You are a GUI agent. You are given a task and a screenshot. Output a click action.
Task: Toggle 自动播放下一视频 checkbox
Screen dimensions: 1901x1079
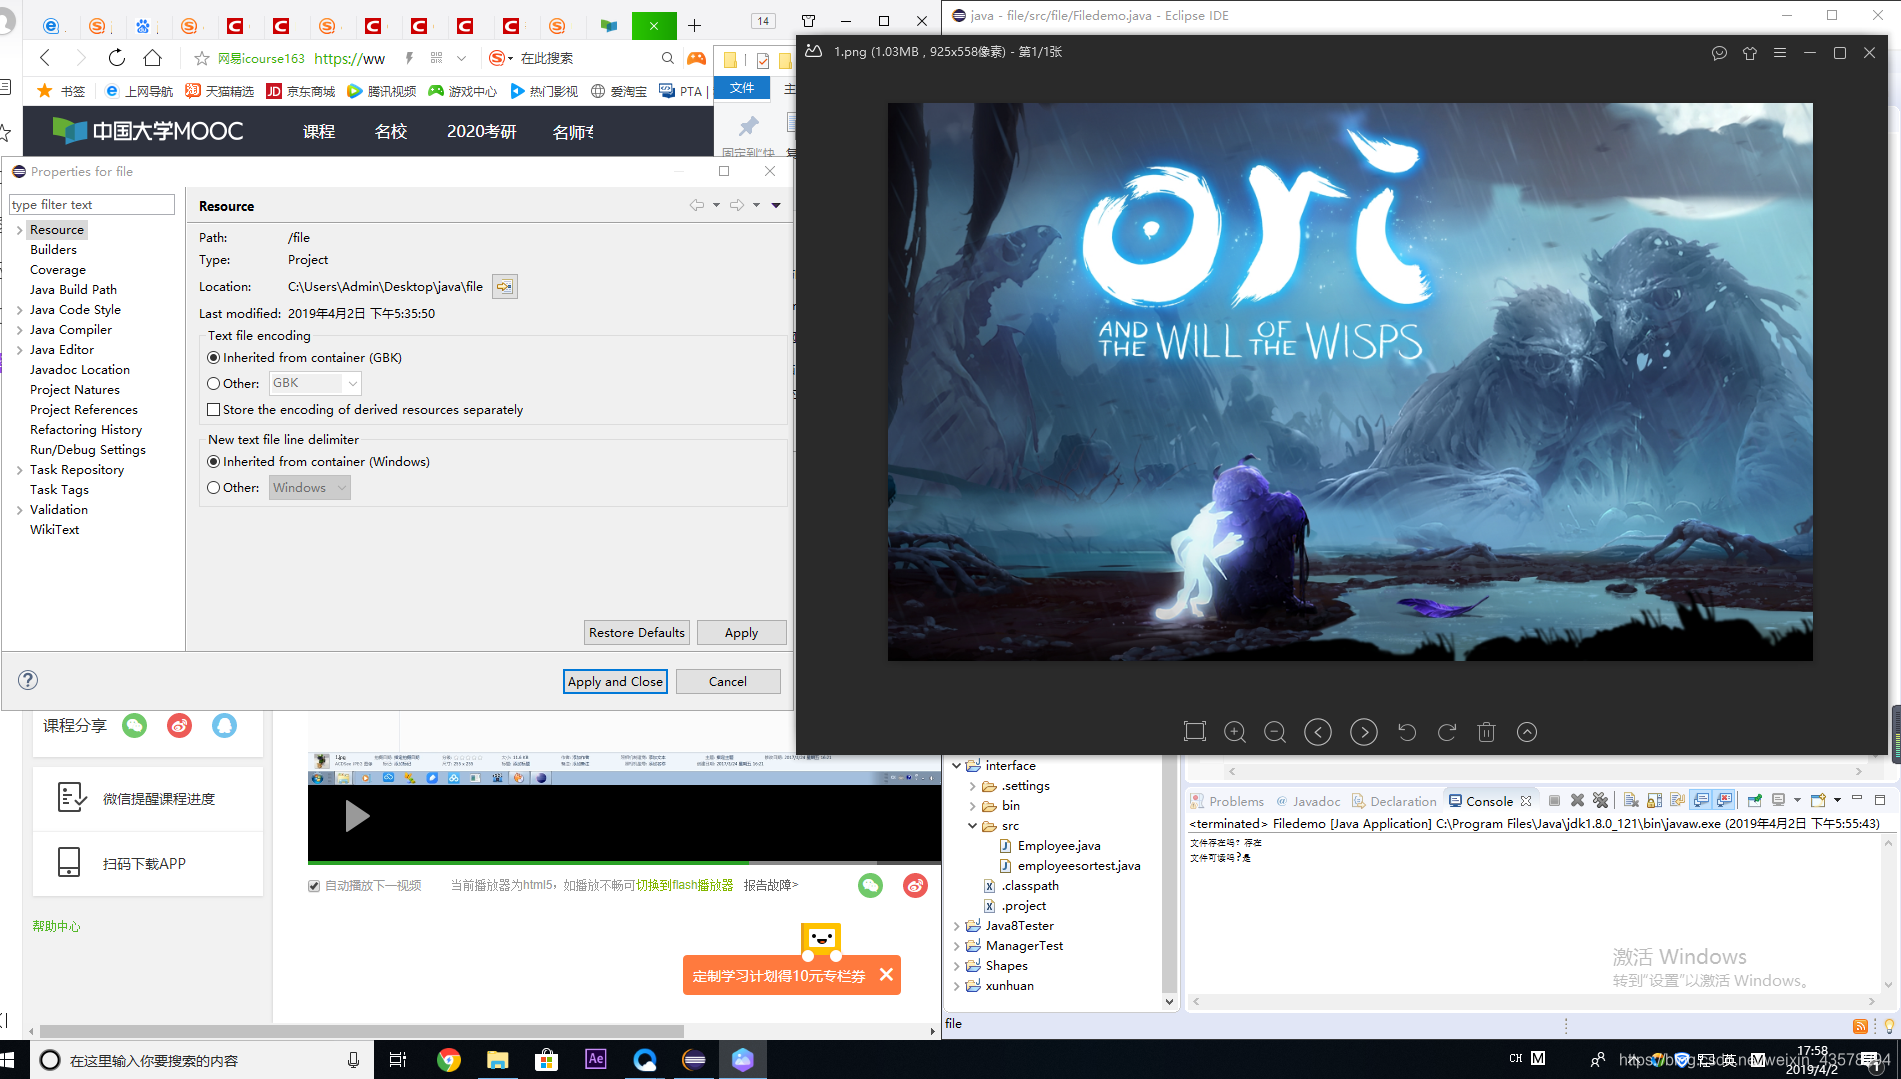tap(314, 886)
